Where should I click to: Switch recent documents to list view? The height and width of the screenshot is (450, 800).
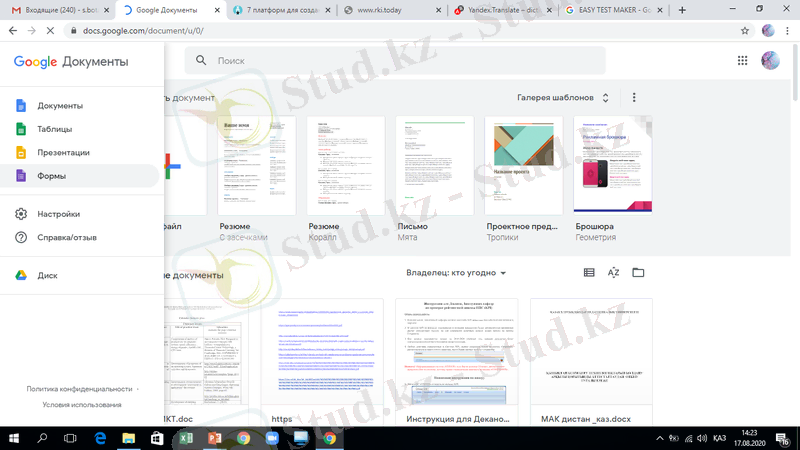click(589, 273)
